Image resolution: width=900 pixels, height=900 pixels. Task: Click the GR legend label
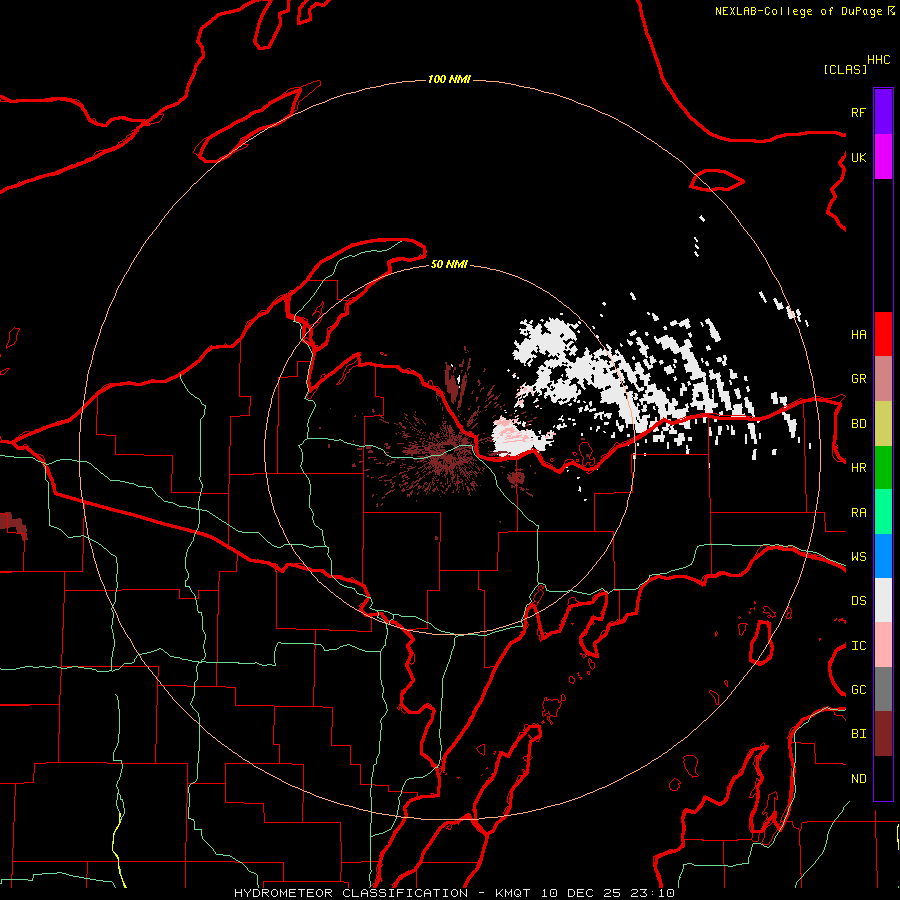click(858, 379)
